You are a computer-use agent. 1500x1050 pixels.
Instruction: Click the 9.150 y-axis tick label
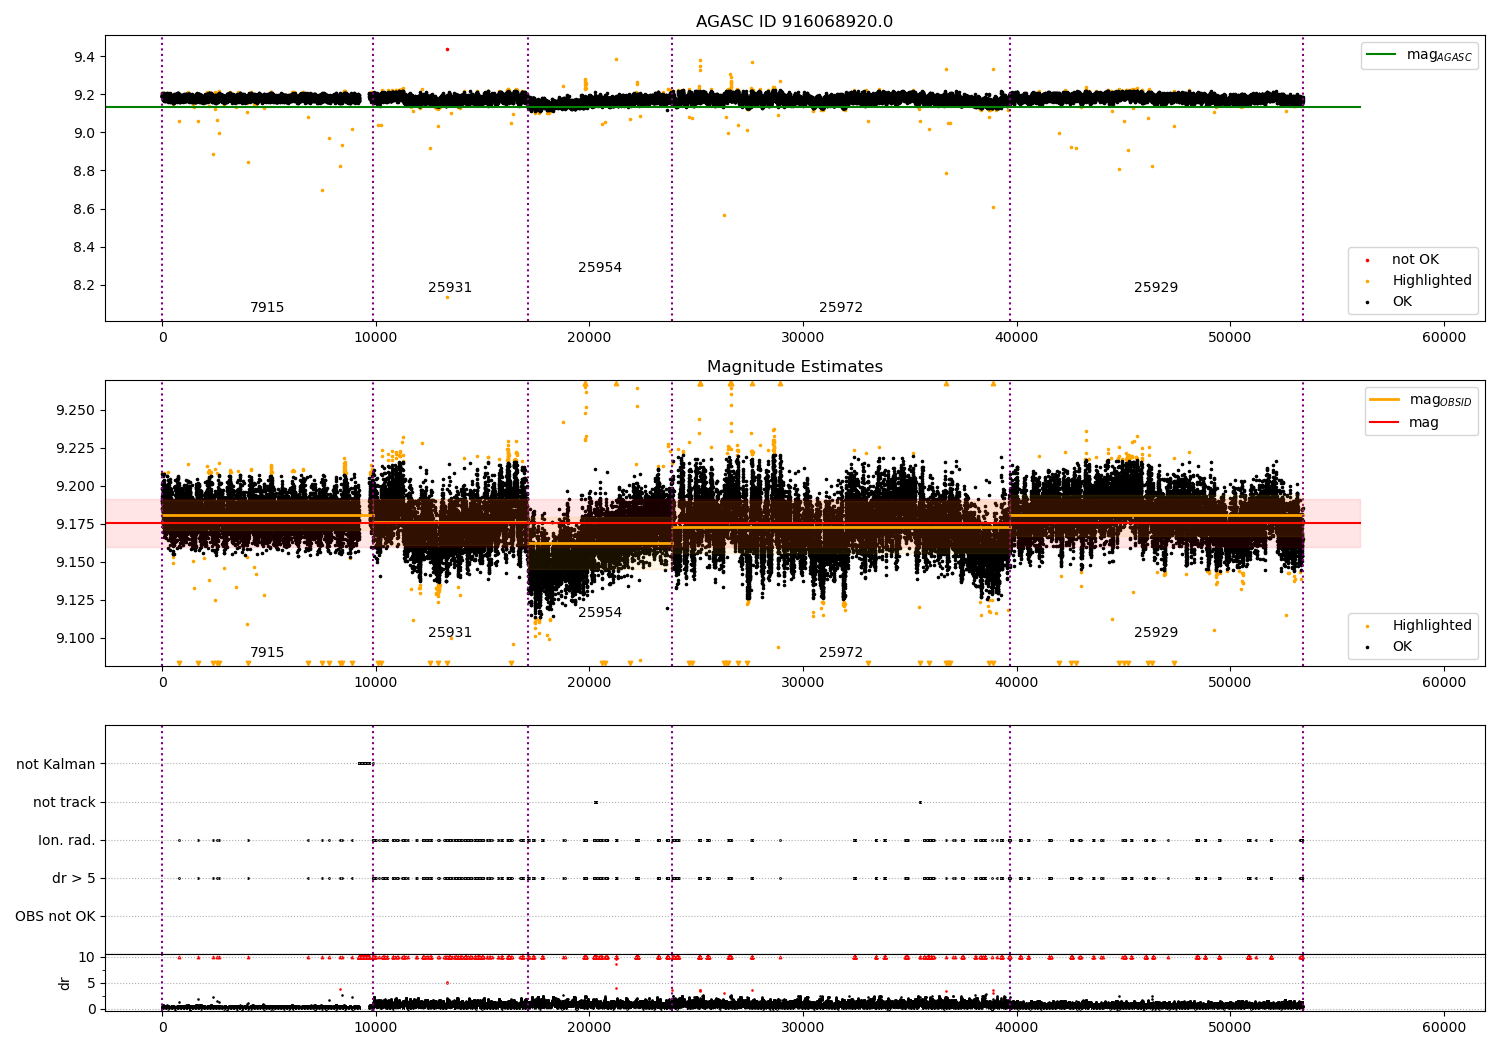pyautogui.click(x=76, y=562)
